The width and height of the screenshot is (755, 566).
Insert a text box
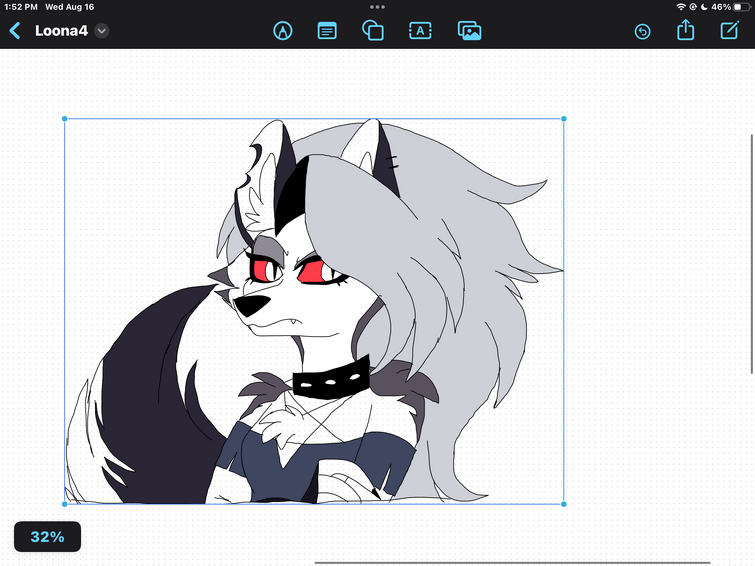[x=420, y=31]
